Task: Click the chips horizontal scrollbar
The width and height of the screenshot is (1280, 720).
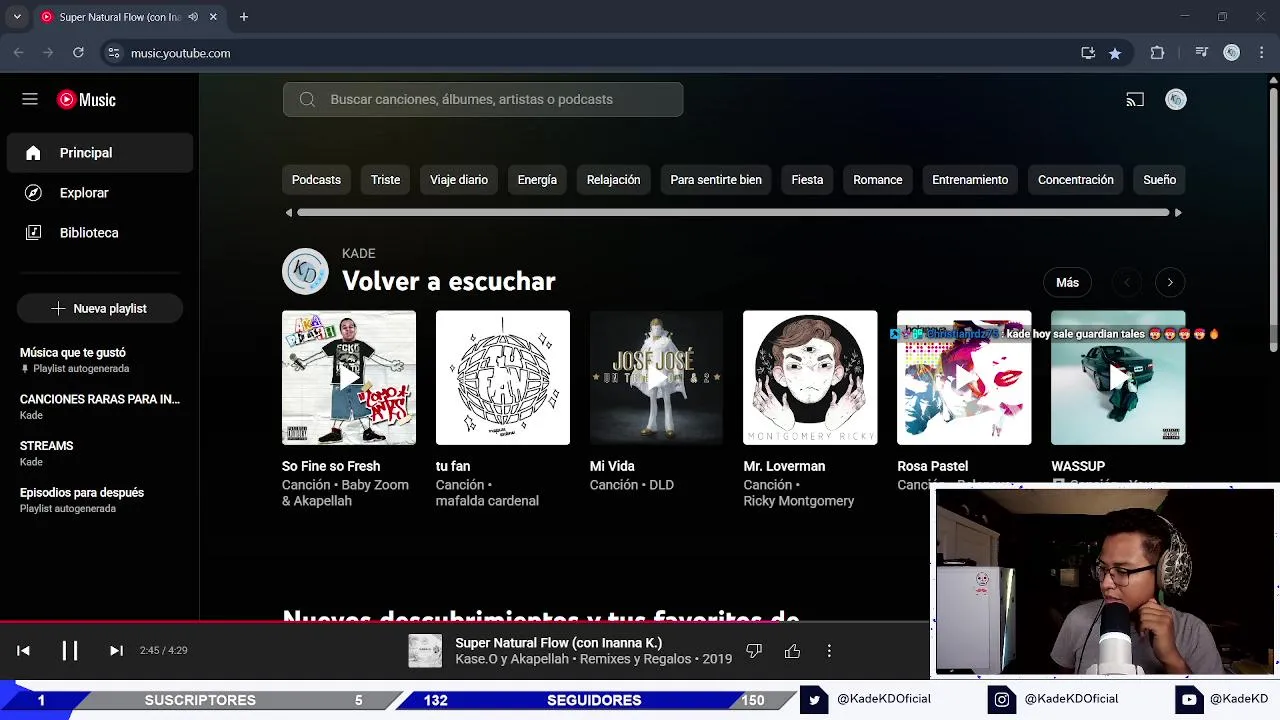Action: (733, 212)
